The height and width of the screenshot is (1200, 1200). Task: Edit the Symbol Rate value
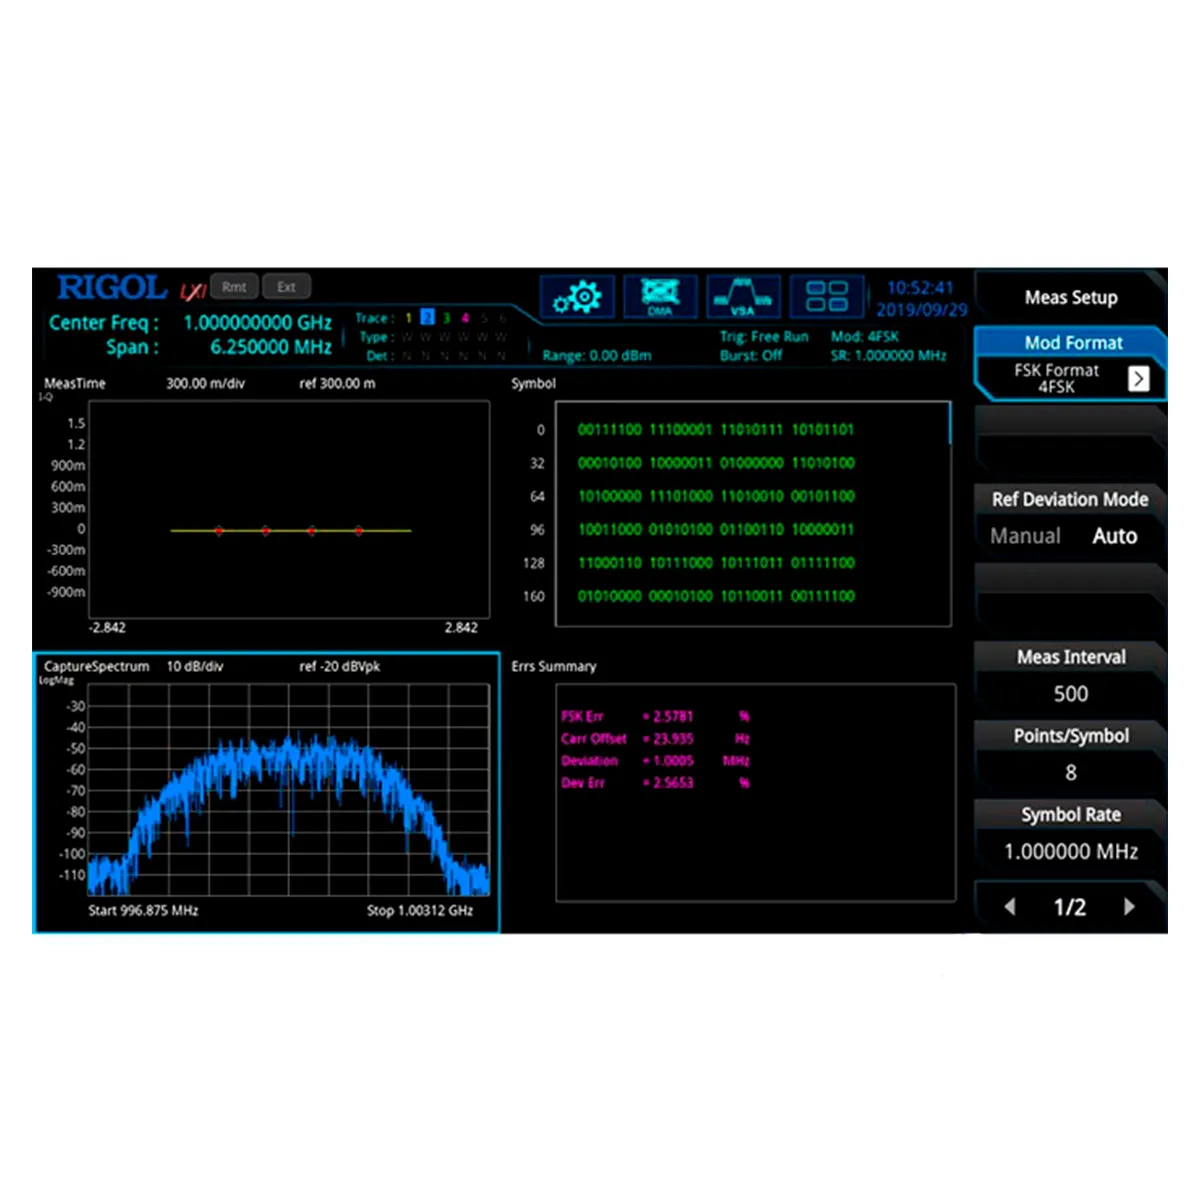1070,851
